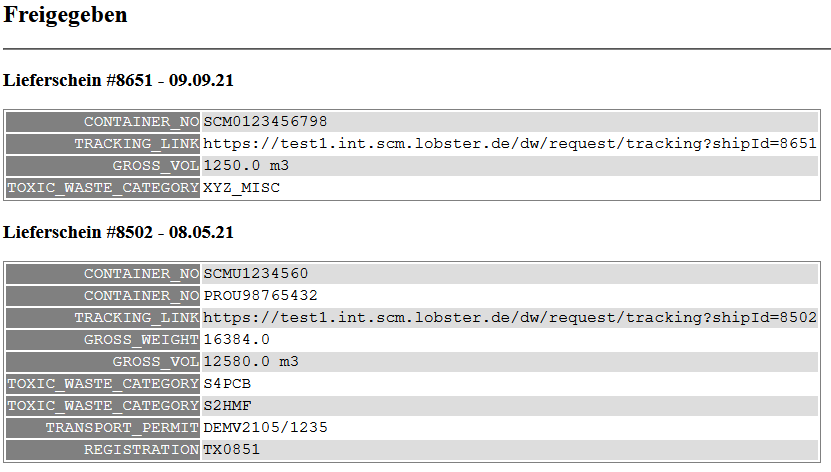Click the GROSS_WEIGHT row label
Screen dimensions: 831x472
136,340
